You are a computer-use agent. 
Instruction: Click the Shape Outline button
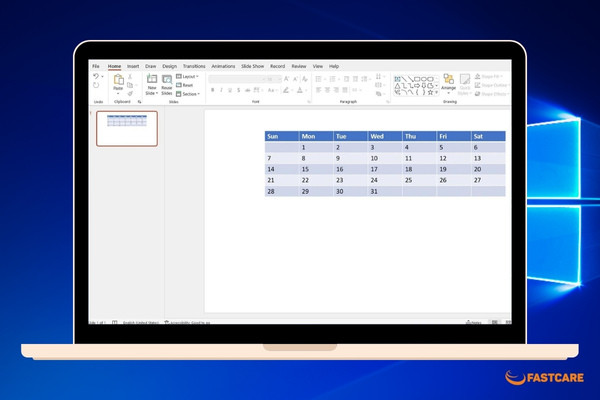tap(491, 85)
